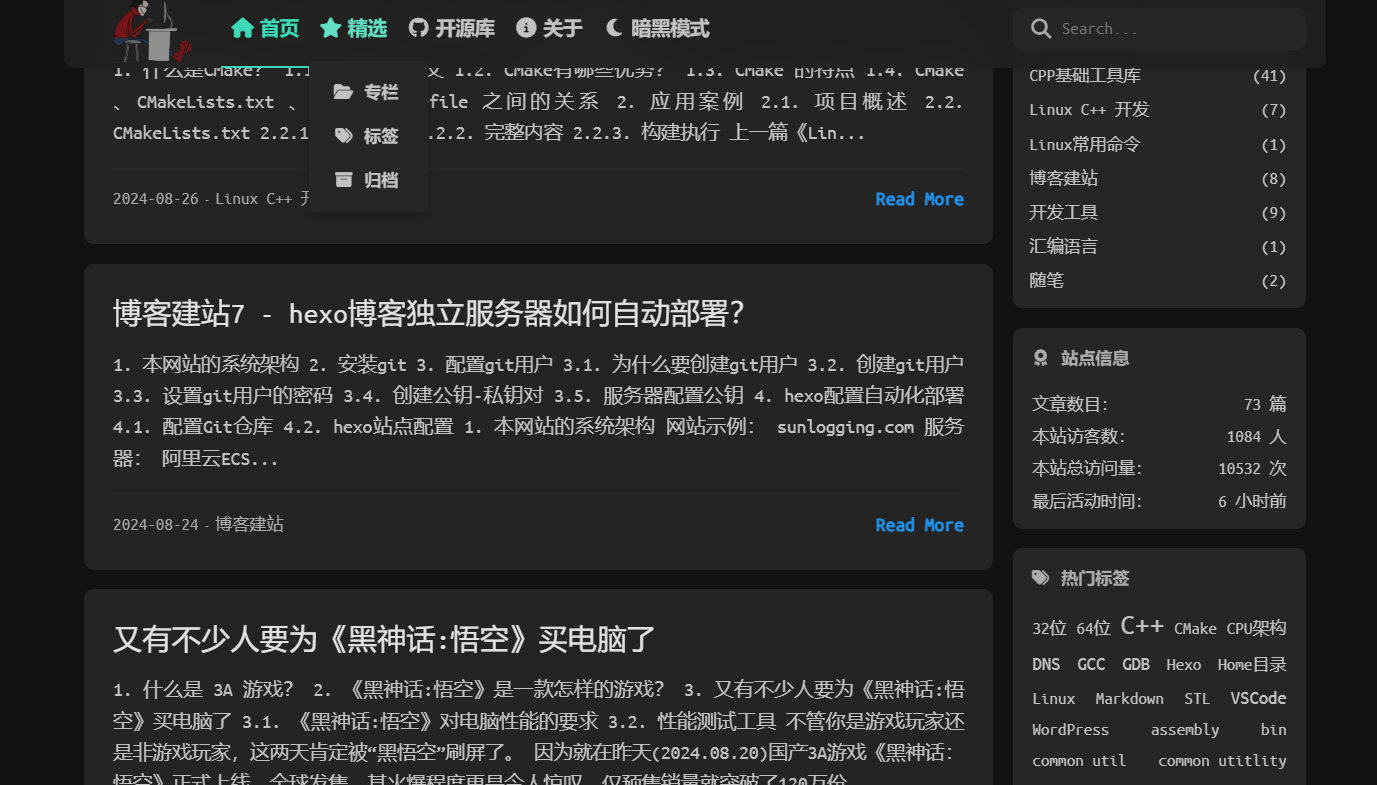Click Read More for hexo博客 post
The image size is (1377, 785).
pos(919,525)
